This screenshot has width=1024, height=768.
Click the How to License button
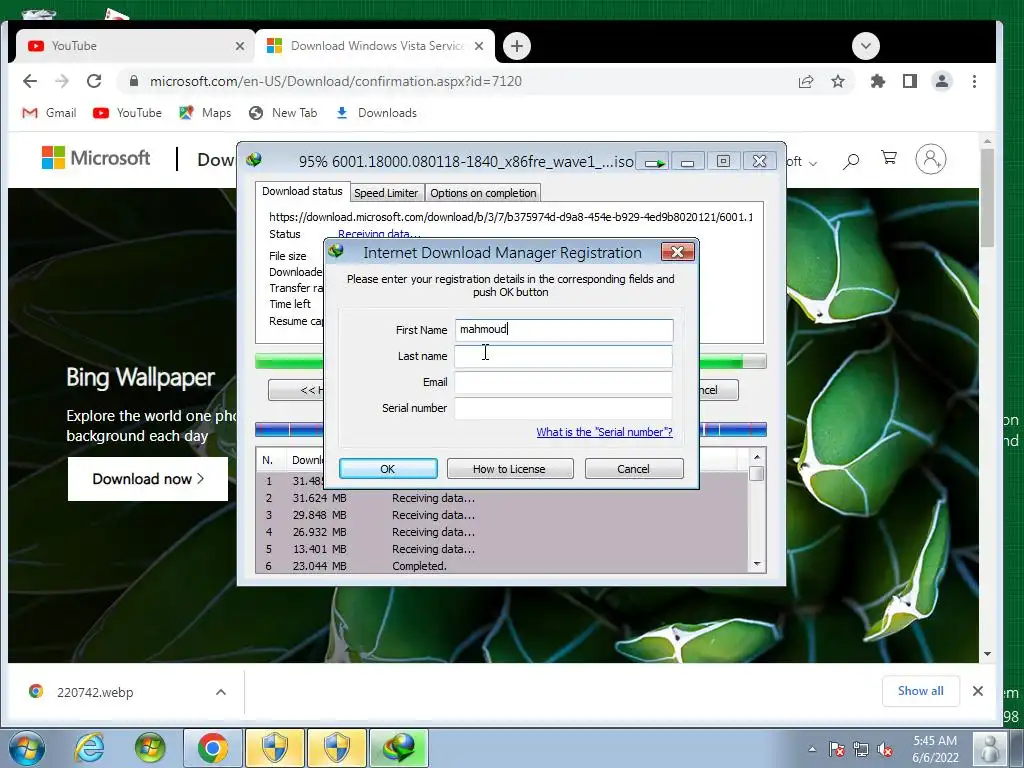tap(509, 468)
